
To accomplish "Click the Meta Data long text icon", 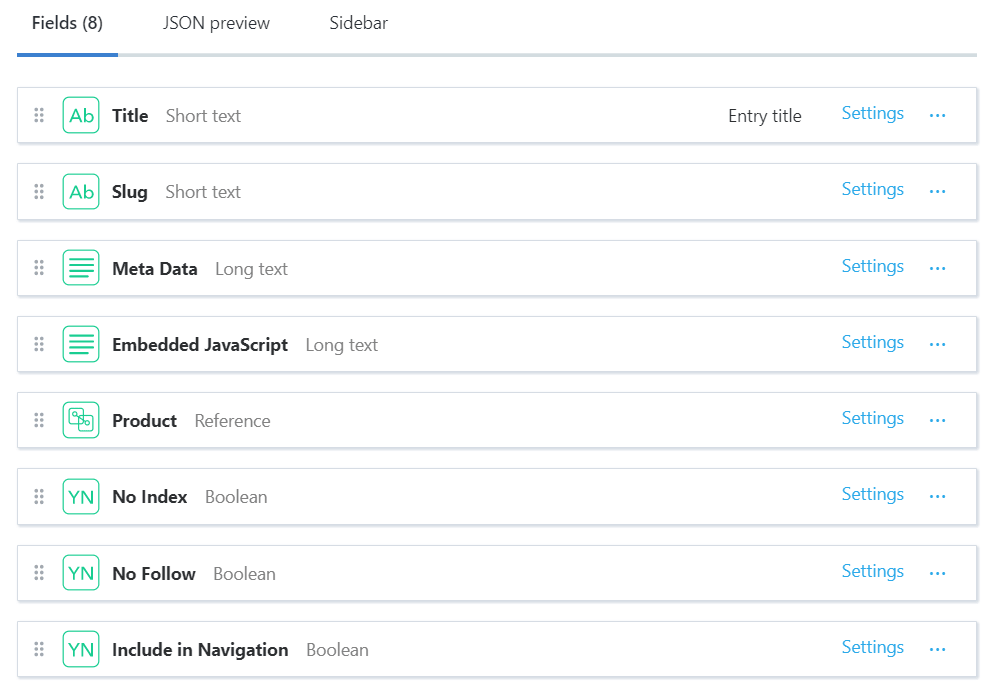I will [x=81, y=268].
